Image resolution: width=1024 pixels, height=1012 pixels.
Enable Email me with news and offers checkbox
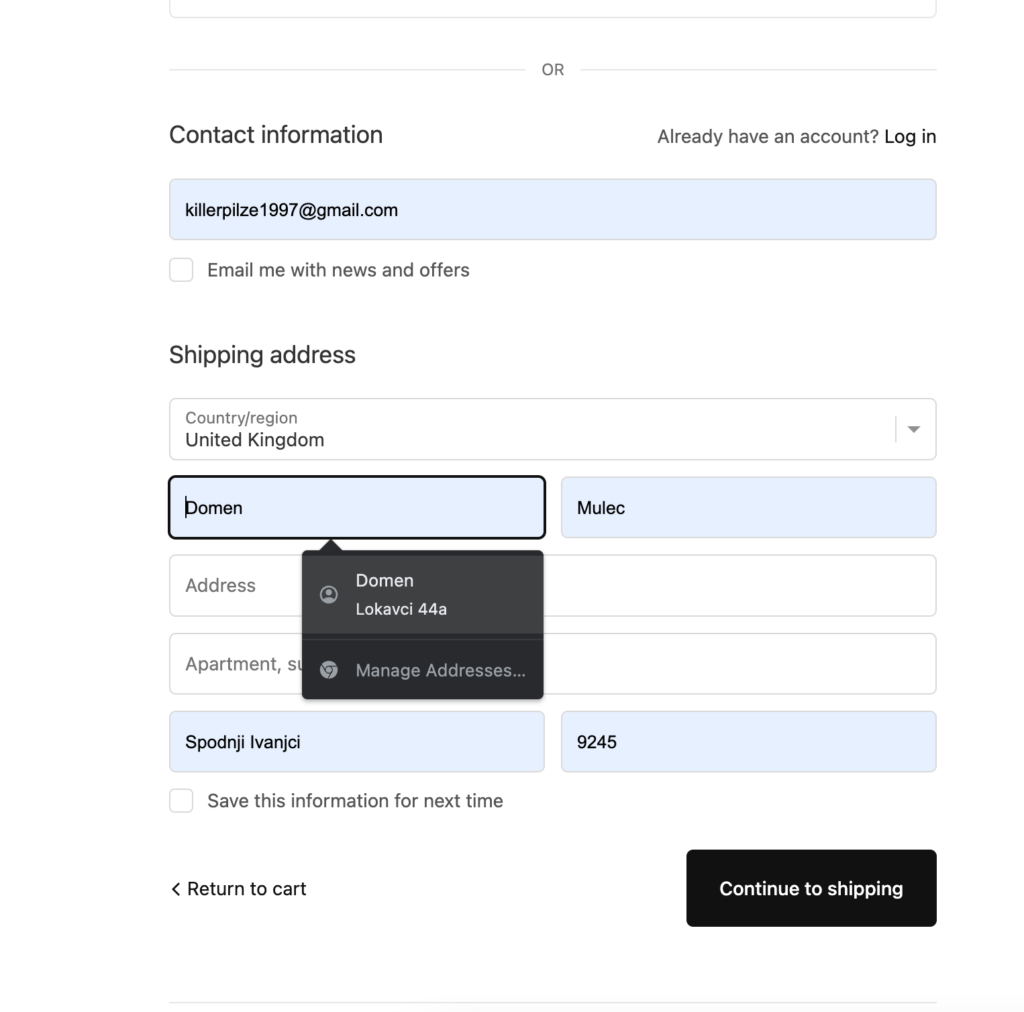(181, 270)
